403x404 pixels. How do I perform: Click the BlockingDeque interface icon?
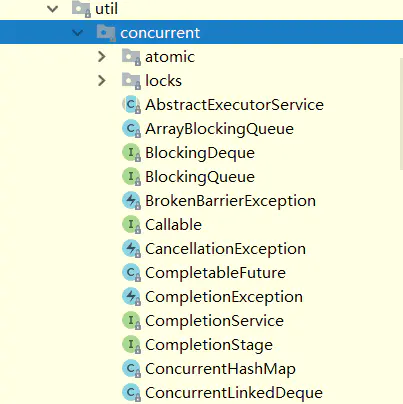131,153
